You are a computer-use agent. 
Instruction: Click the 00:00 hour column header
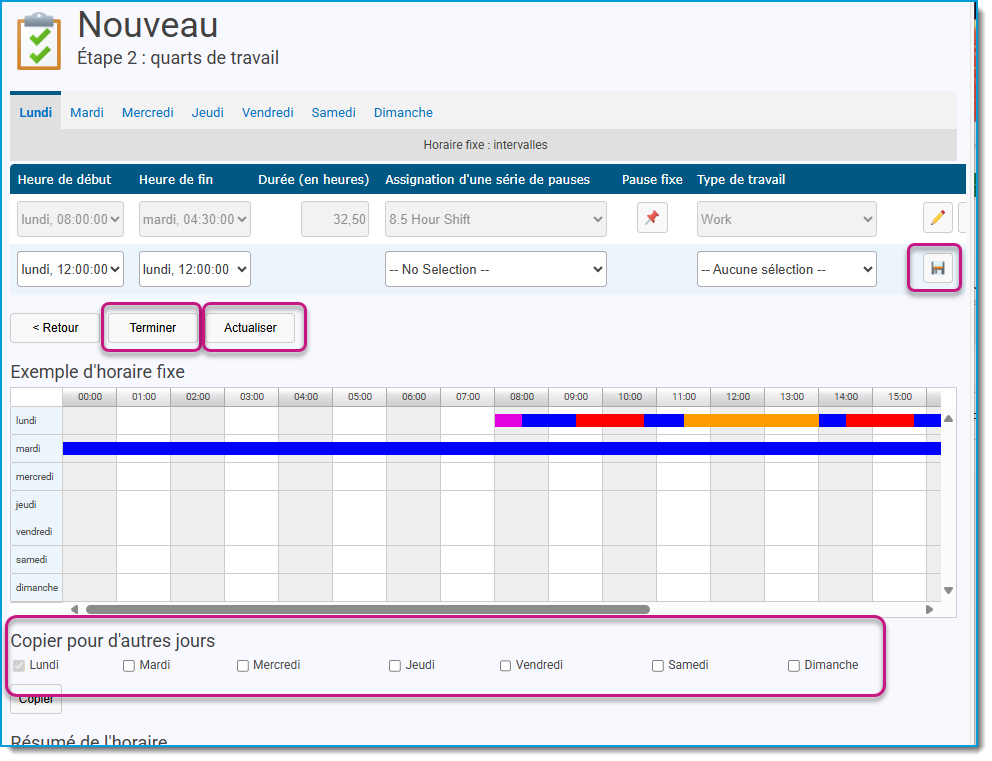89,397
